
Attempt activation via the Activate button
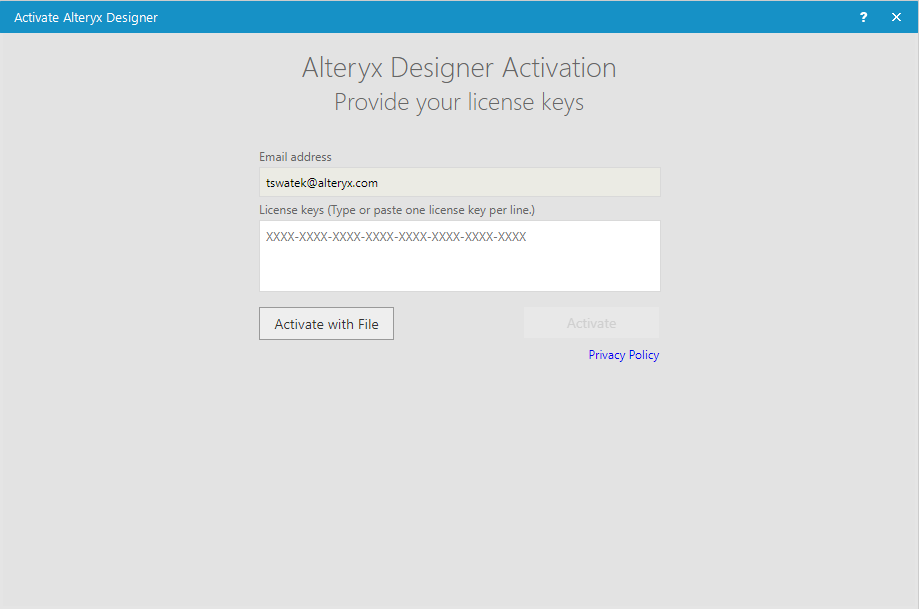coord(590,322)
